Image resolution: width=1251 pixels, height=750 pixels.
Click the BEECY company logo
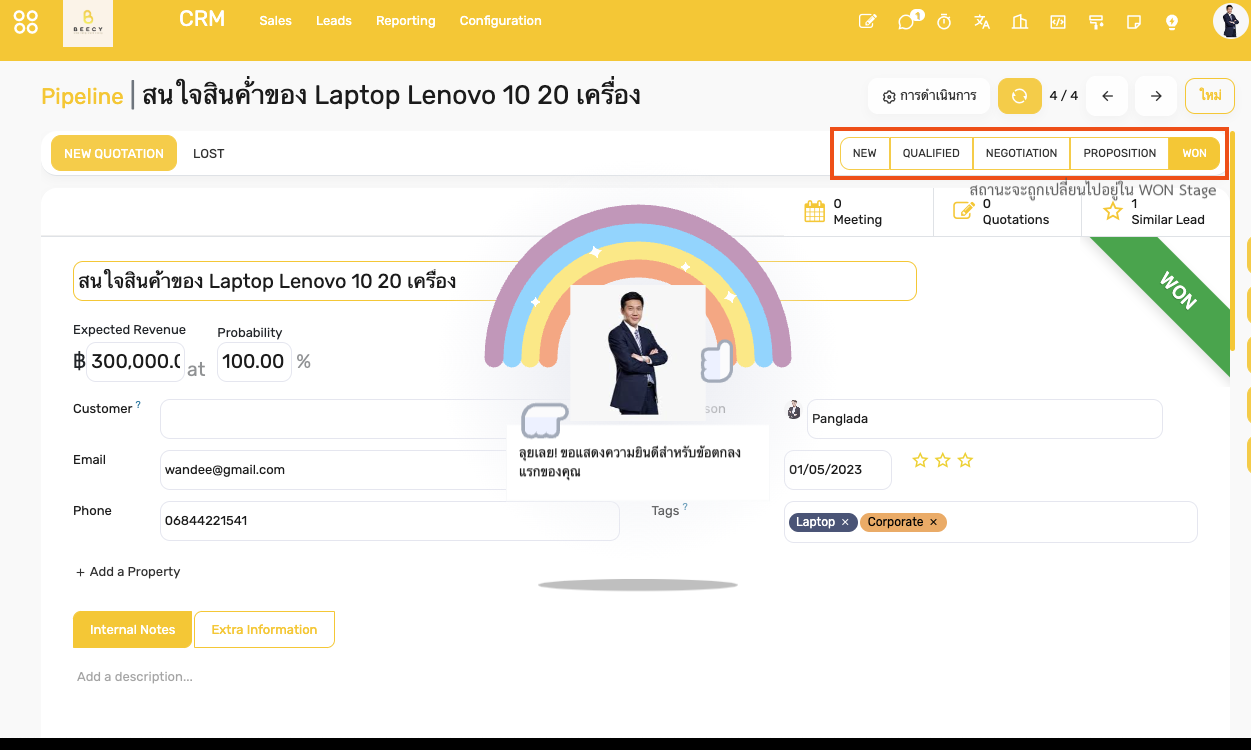click(88, 23)
